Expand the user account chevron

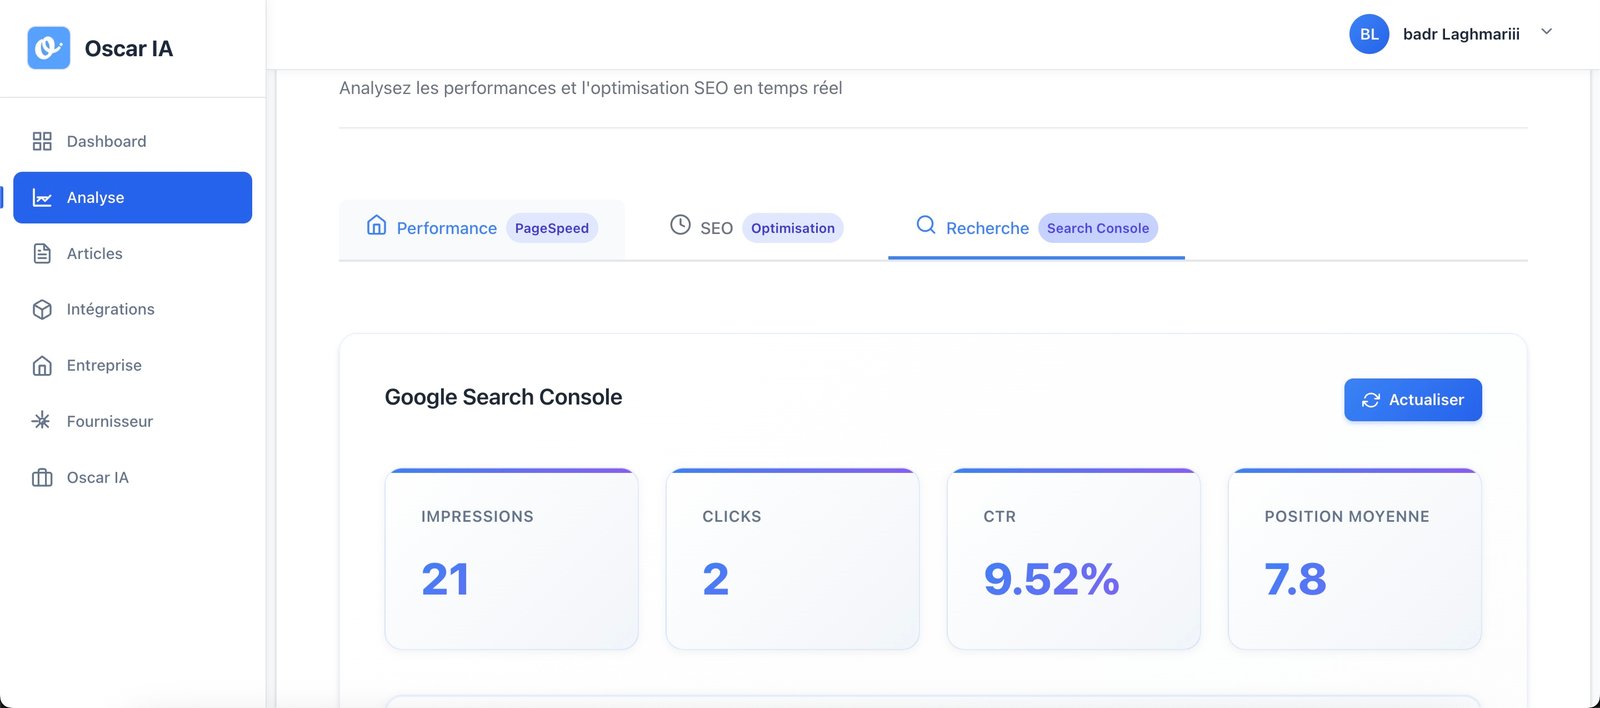click(1546, 32)
